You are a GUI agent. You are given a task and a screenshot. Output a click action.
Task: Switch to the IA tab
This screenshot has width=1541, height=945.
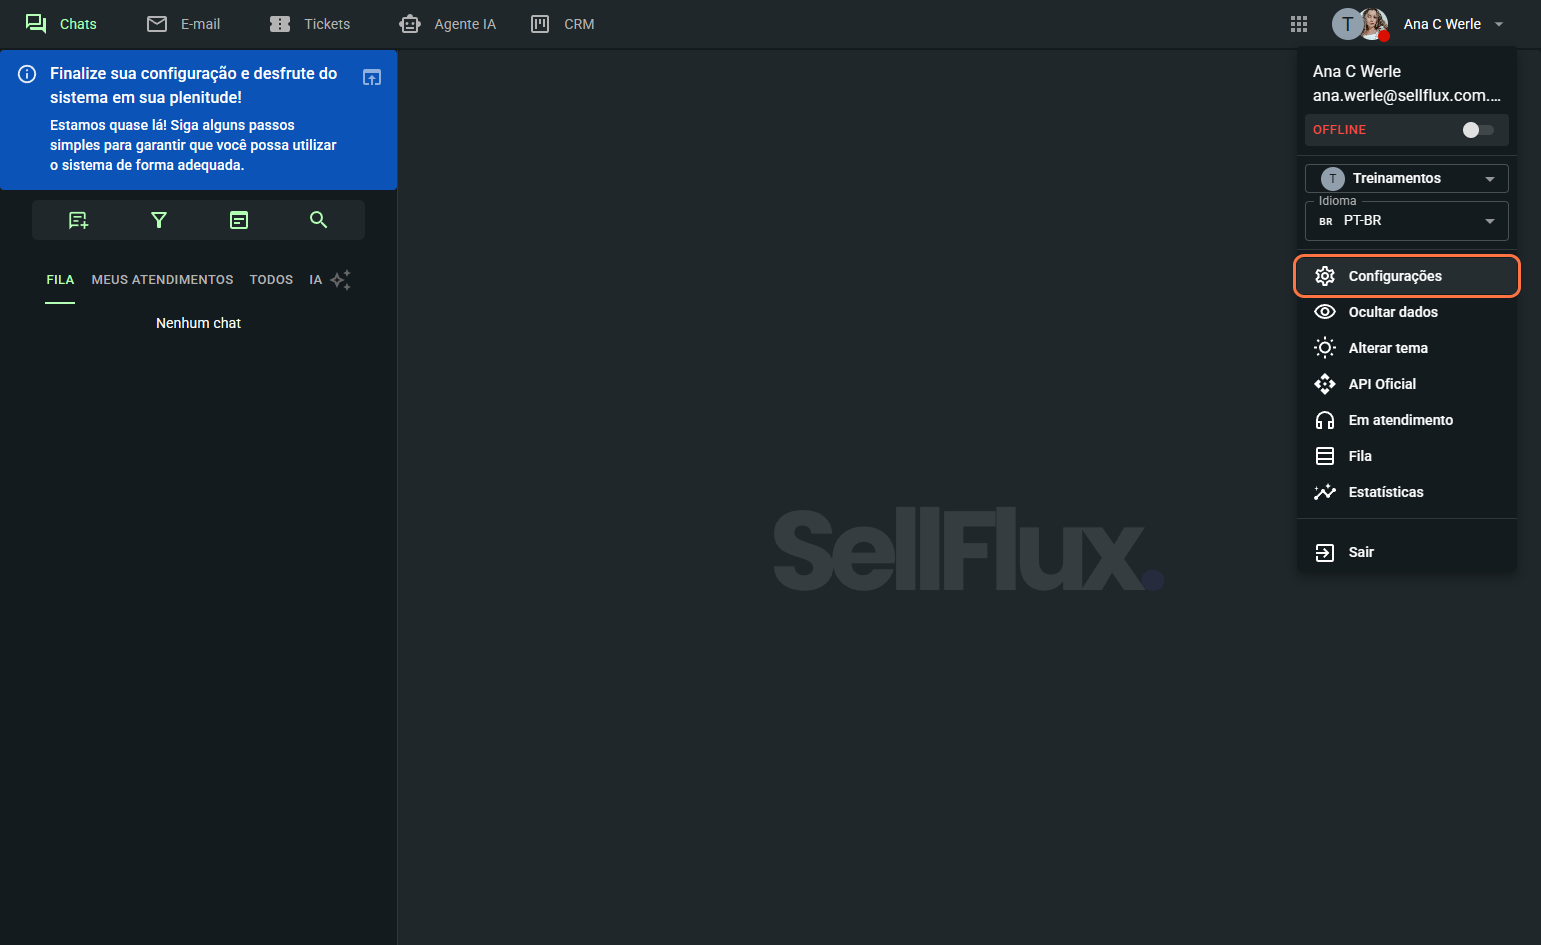point(315,280)
